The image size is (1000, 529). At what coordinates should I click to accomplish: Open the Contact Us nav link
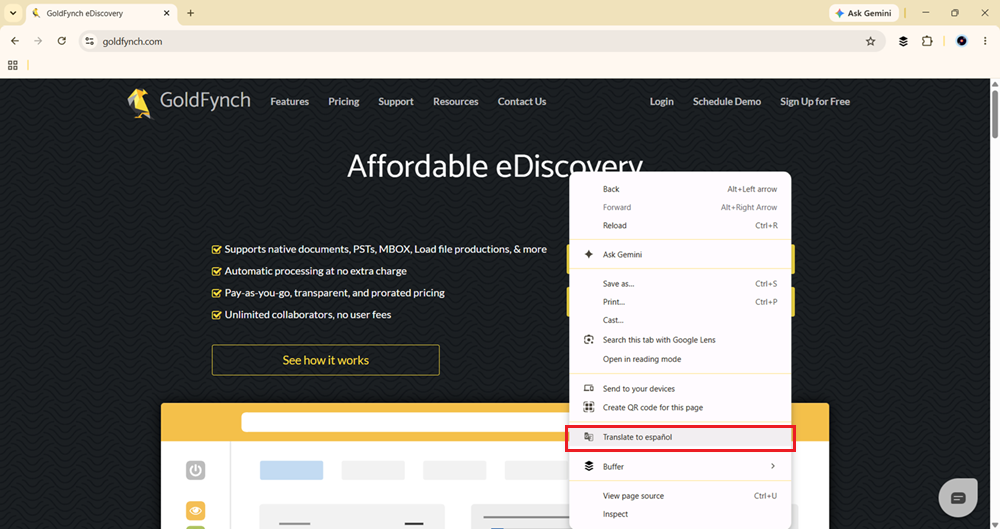coord(522,101)
